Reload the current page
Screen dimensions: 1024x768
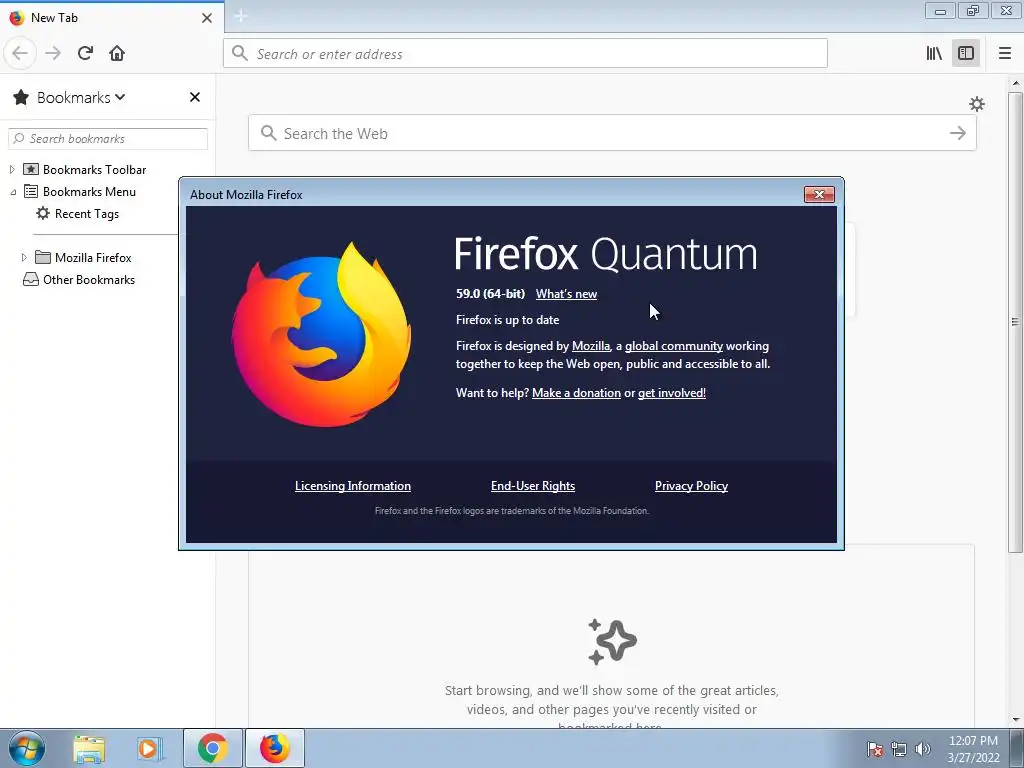tap(85, 54)
